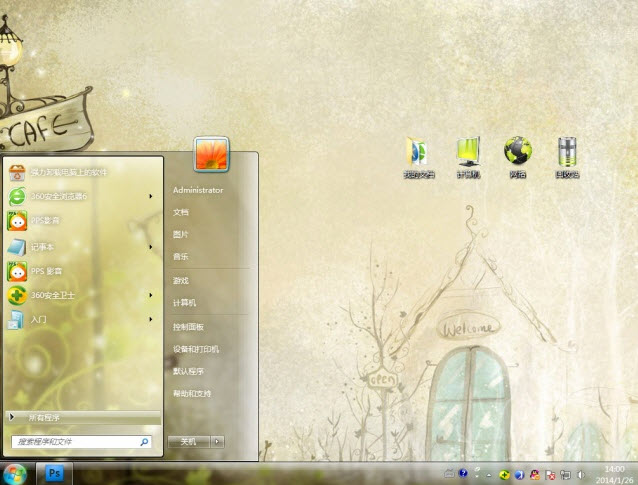
Task: Click the blue globe tray icon
Action: [x=519, y=475]
